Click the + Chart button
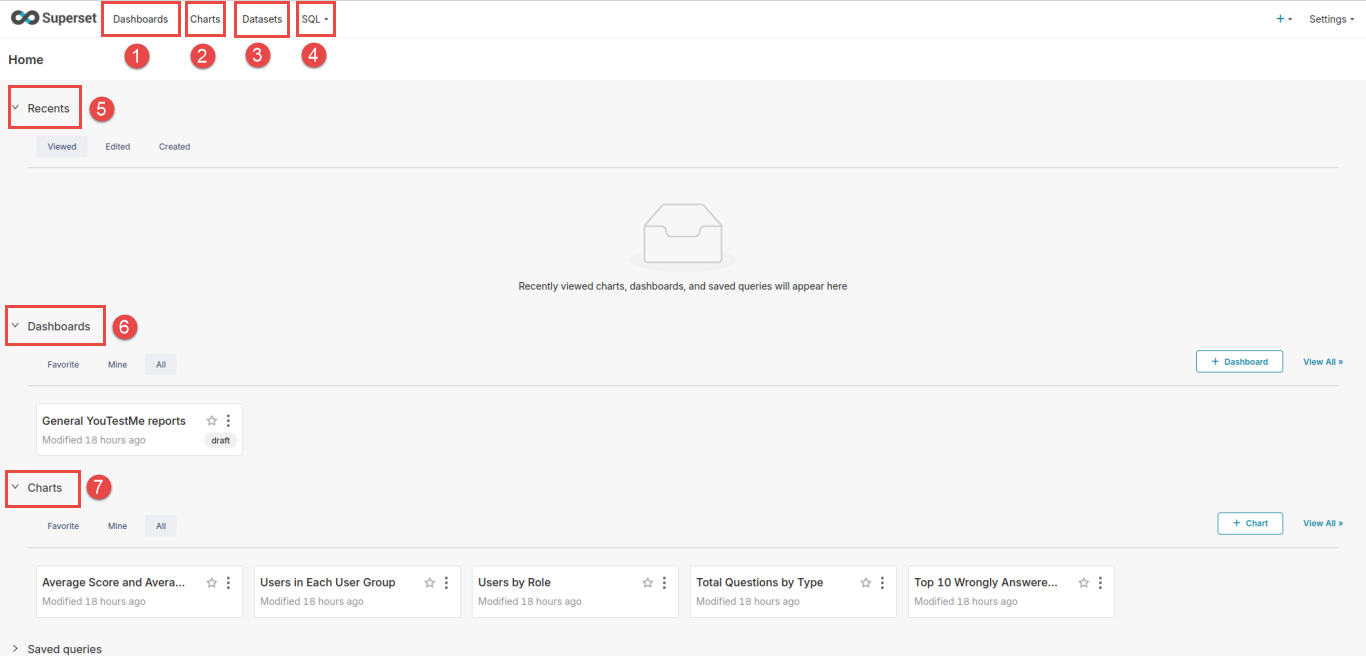Viewport: 1366px width, 656px height. click(1250, 523)
